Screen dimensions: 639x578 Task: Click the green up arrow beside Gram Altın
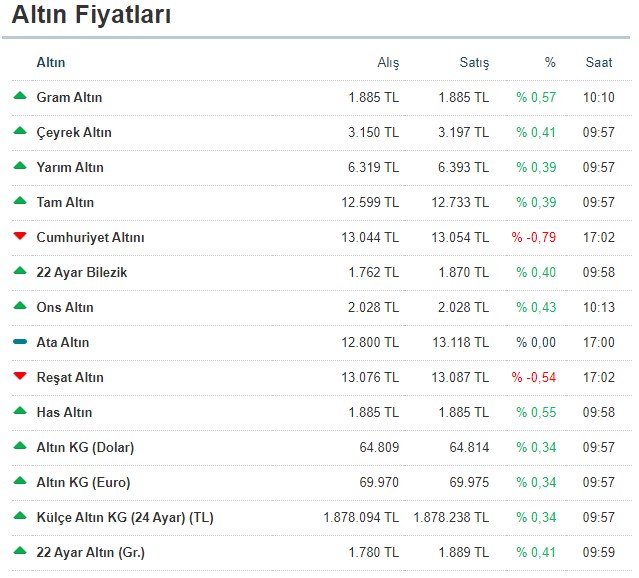[20, 96]
